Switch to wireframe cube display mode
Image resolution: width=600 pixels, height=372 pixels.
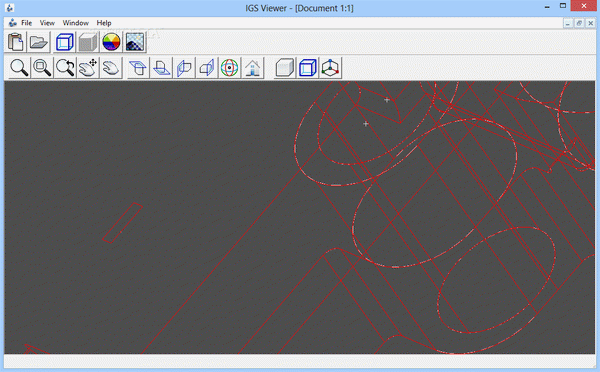(x=64, y=42)
